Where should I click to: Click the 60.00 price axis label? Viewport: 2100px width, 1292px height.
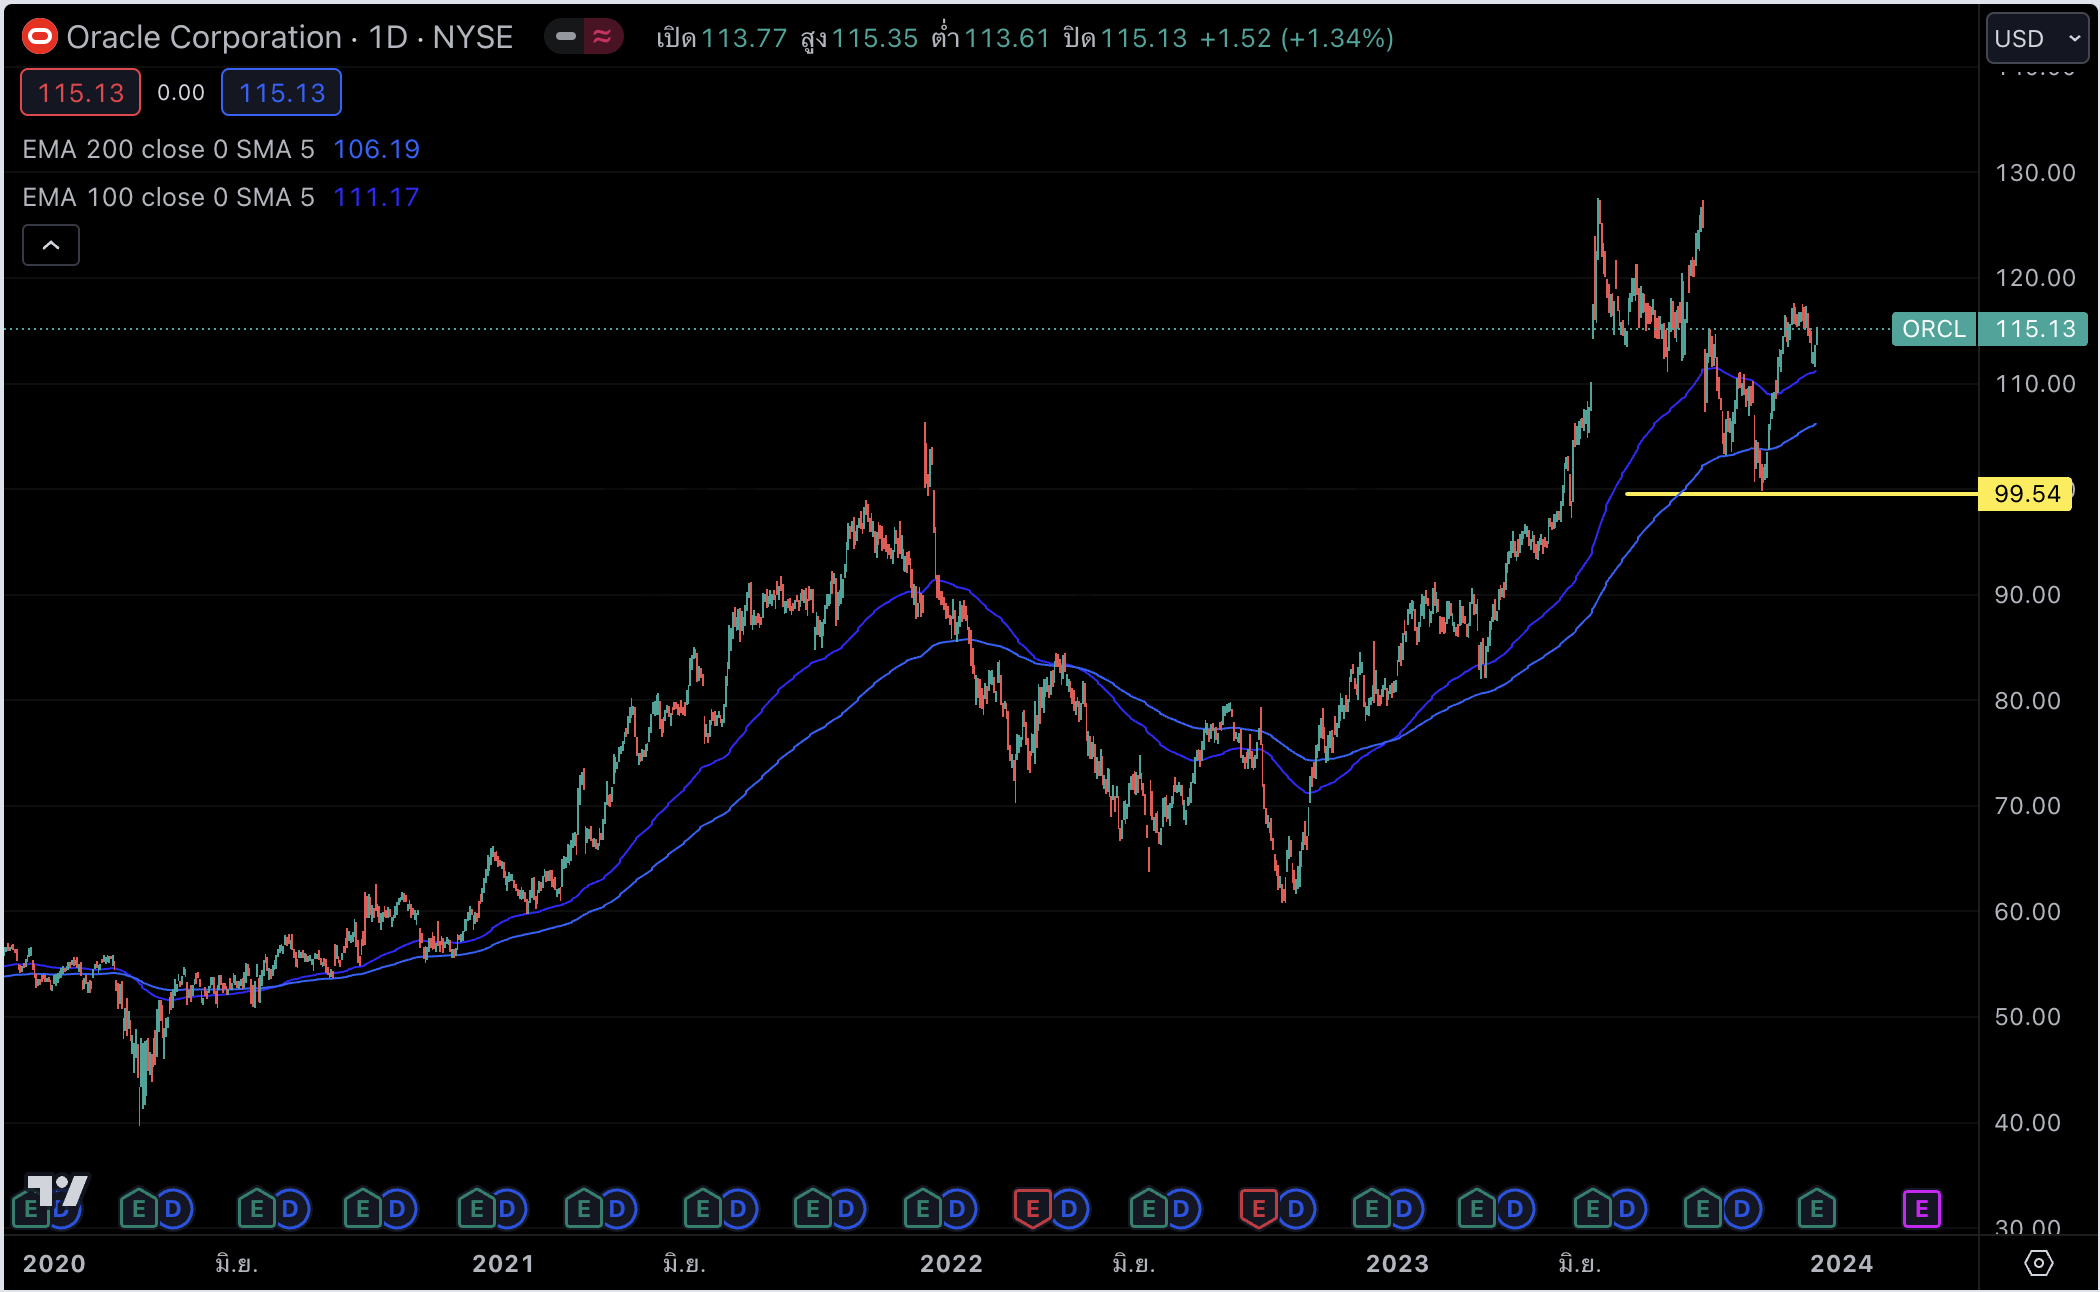pyautogui.click(x=2027, y=912)
